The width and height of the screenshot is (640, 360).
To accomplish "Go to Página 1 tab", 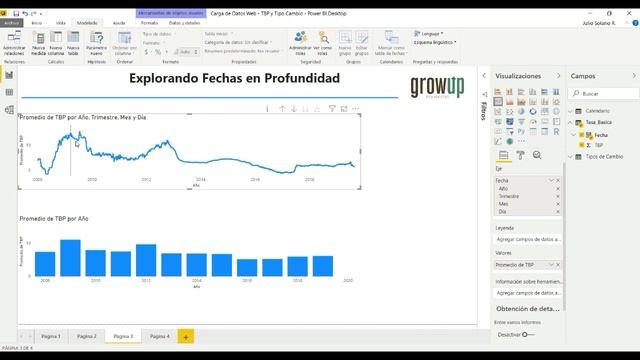I will point(51,336).
